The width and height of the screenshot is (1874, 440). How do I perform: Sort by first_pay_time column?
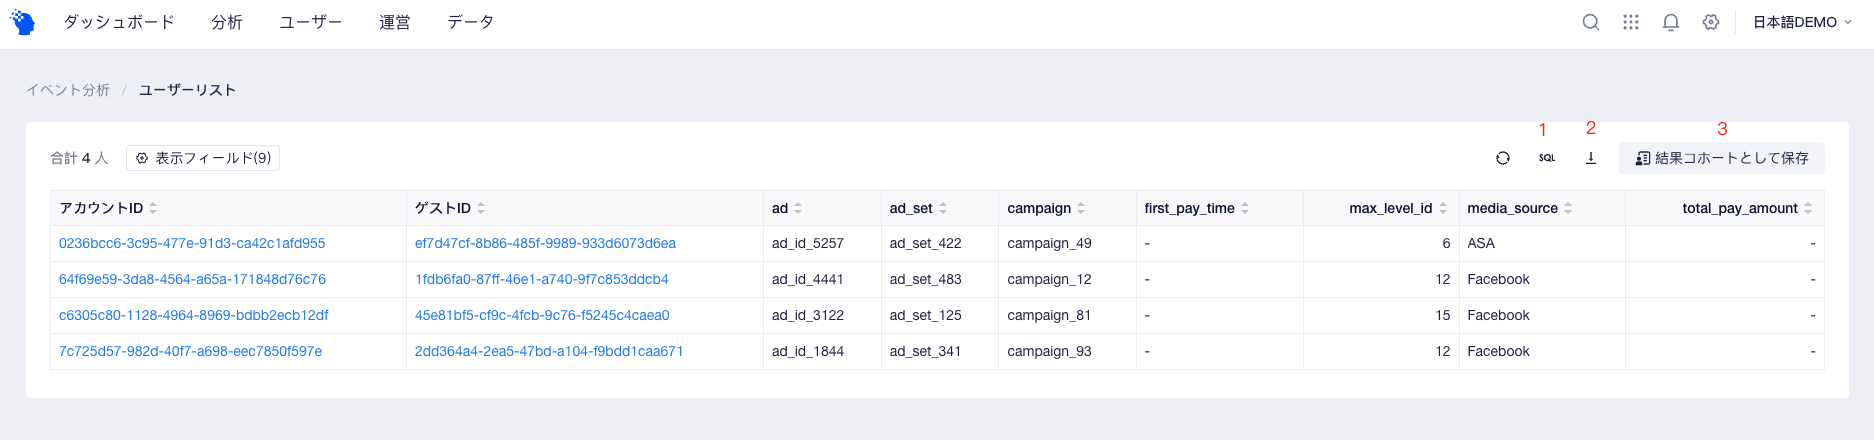pyautogui.click(x=1245, y=208)
